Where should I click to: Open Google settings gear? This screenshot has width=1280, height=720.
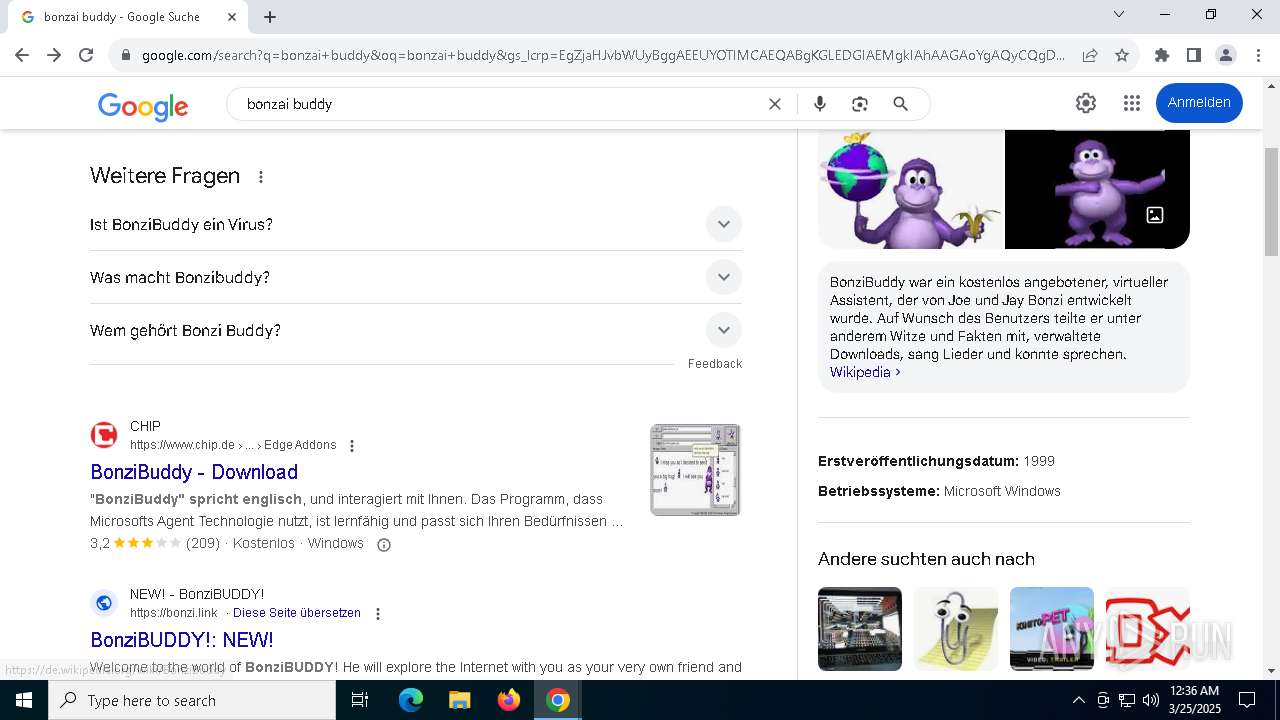click(x=1086, y=103)
